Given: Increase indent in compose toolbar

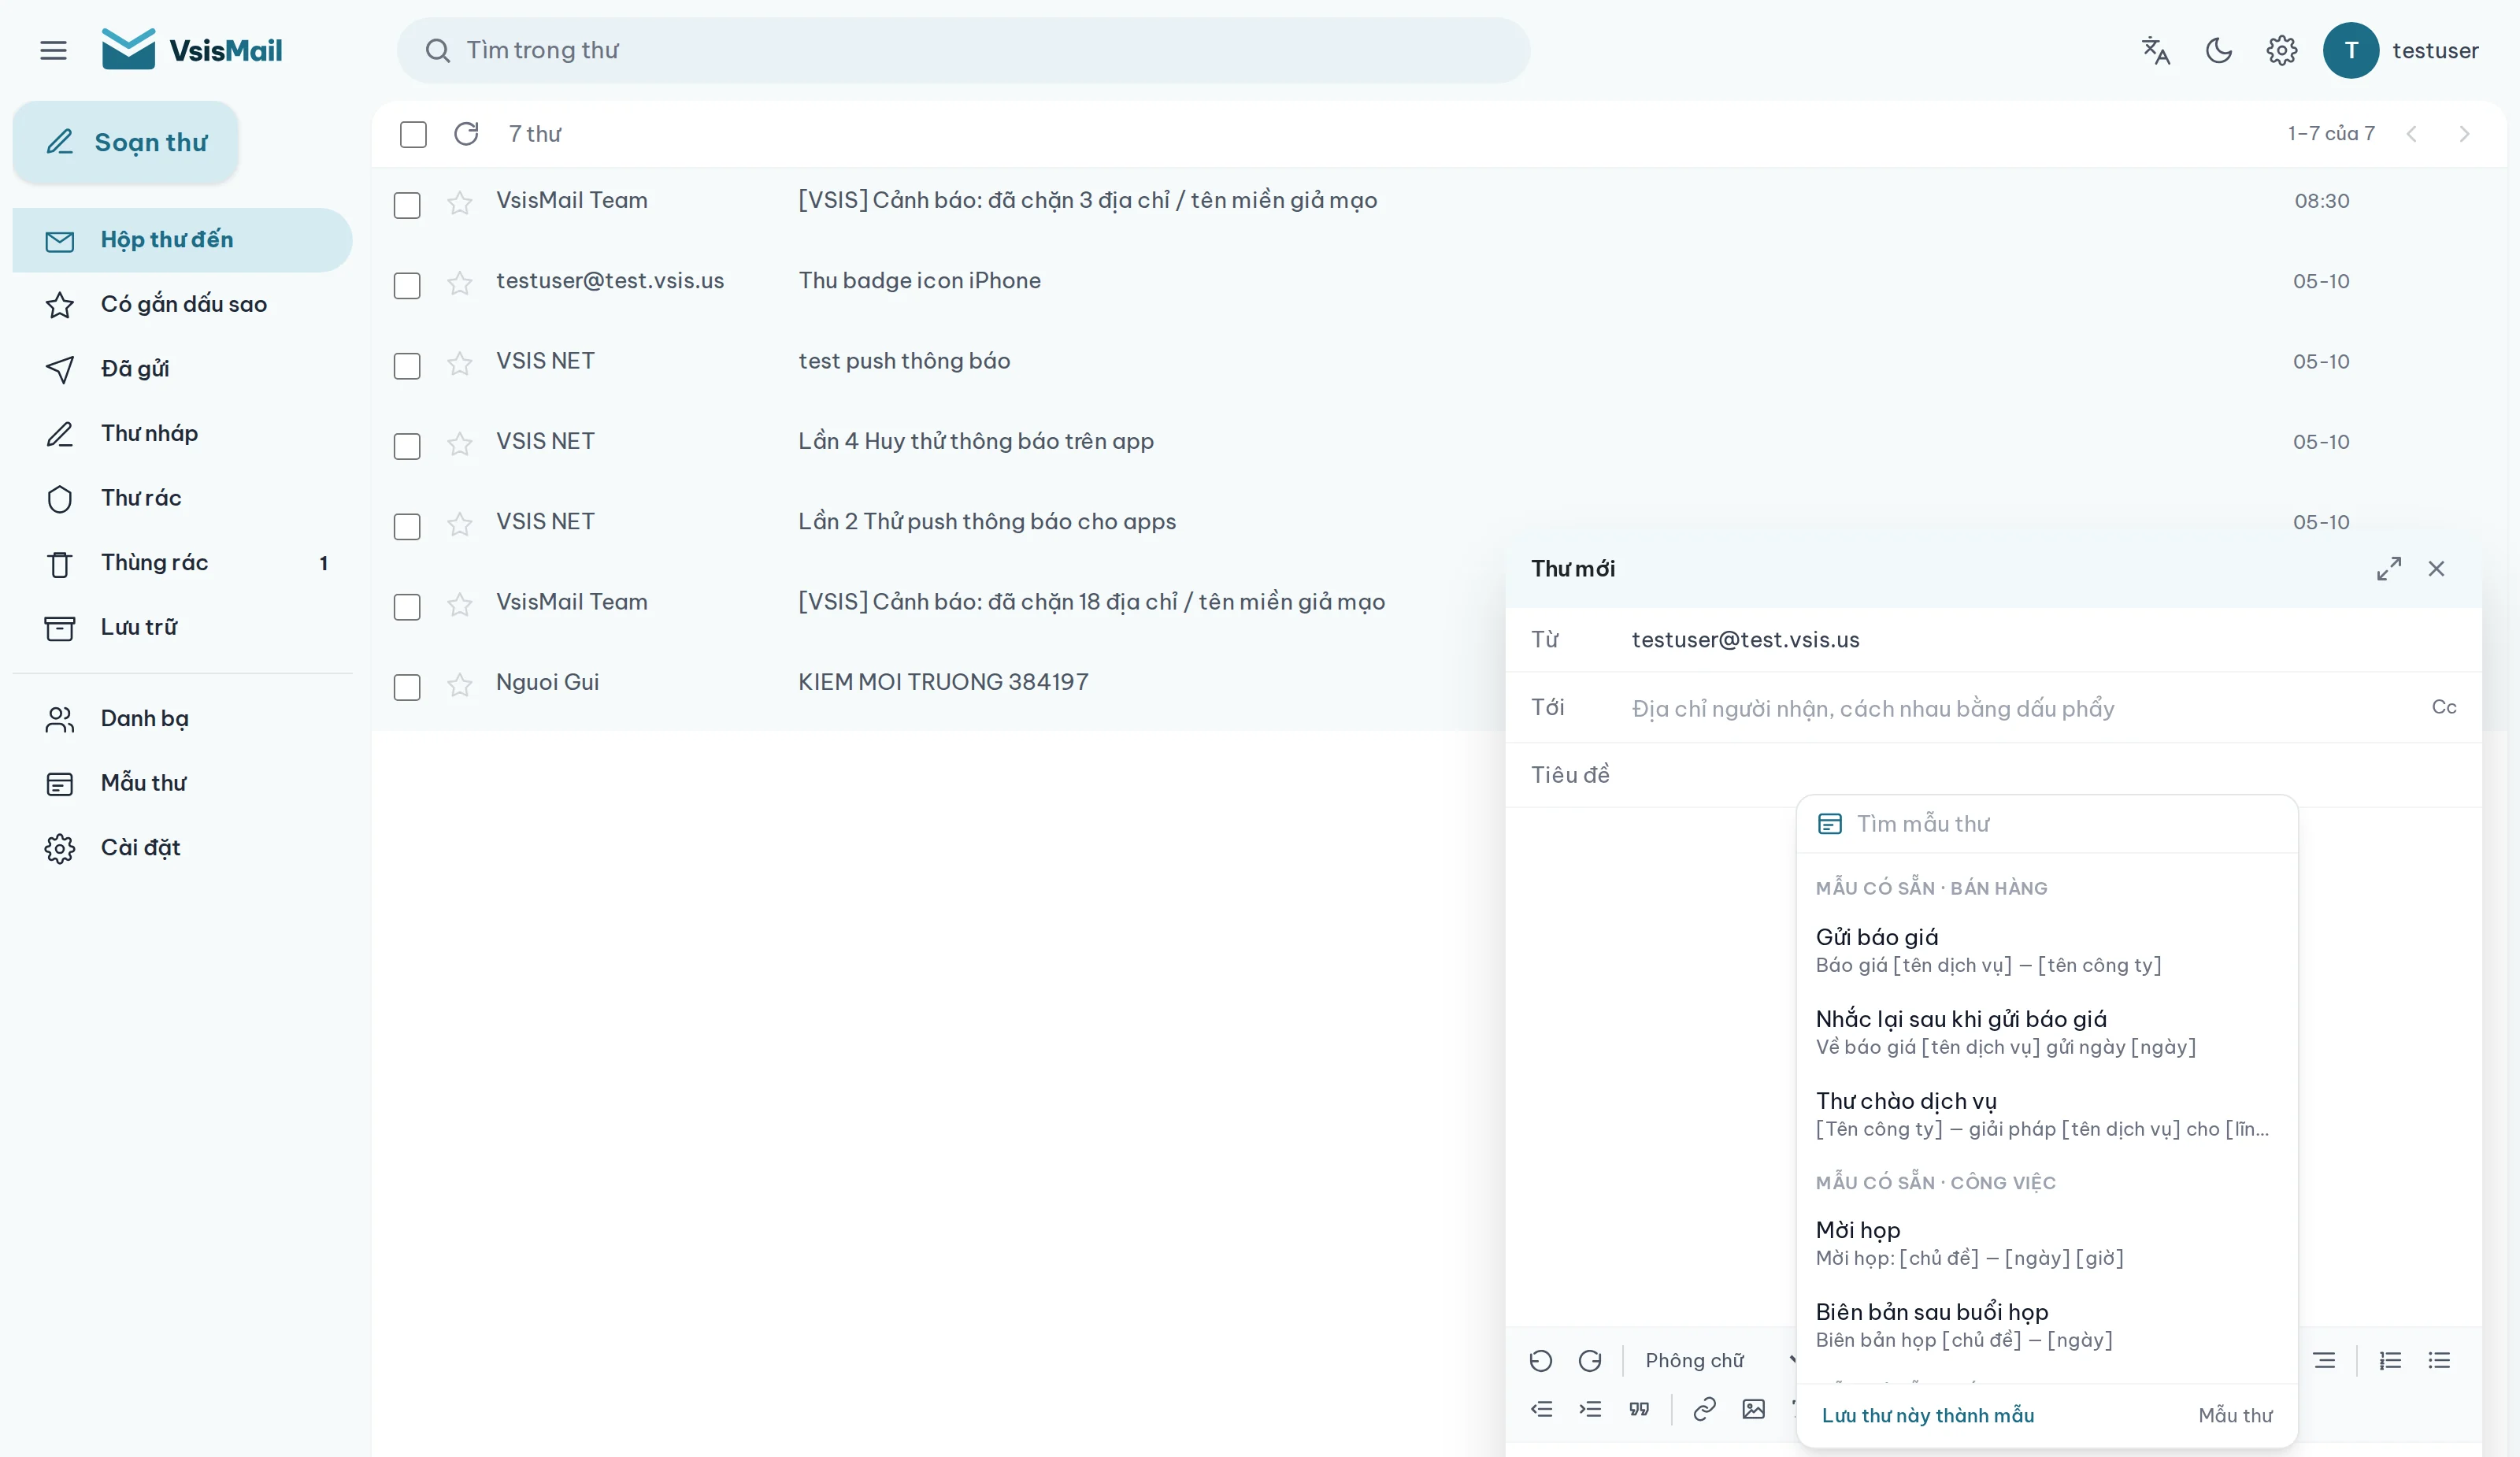Looking at the screenshot, I should pyautogui.click(x=1590, y=1409).
